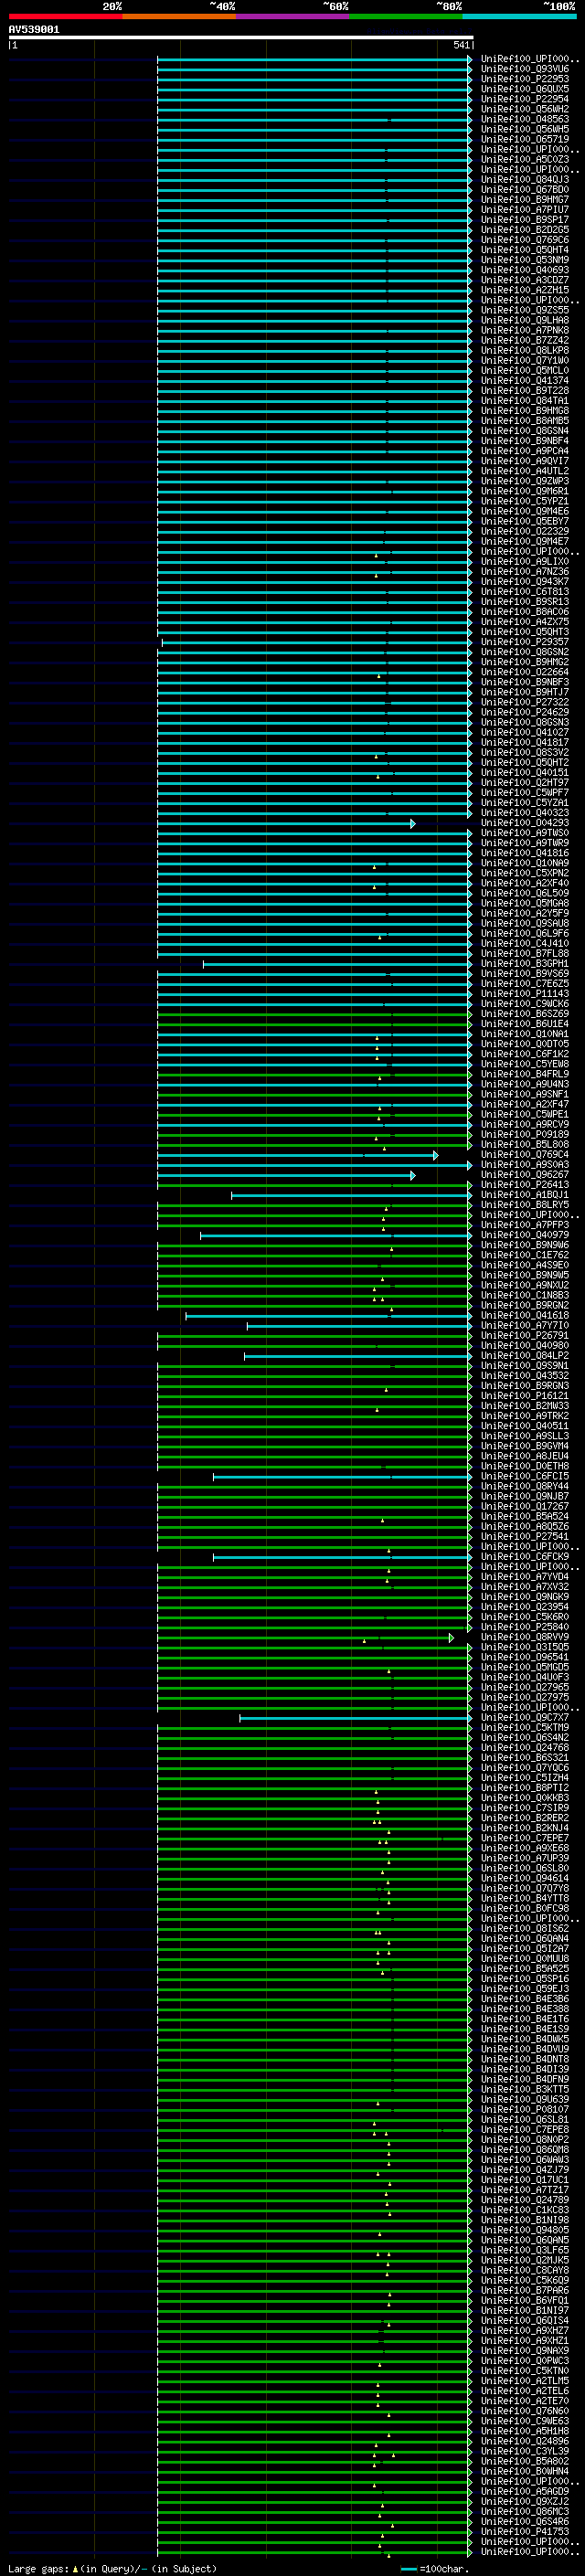Select the UniRef100_O96541 label
The width and height of the screenshot is (585, 2576).
tap(525, 1659)
